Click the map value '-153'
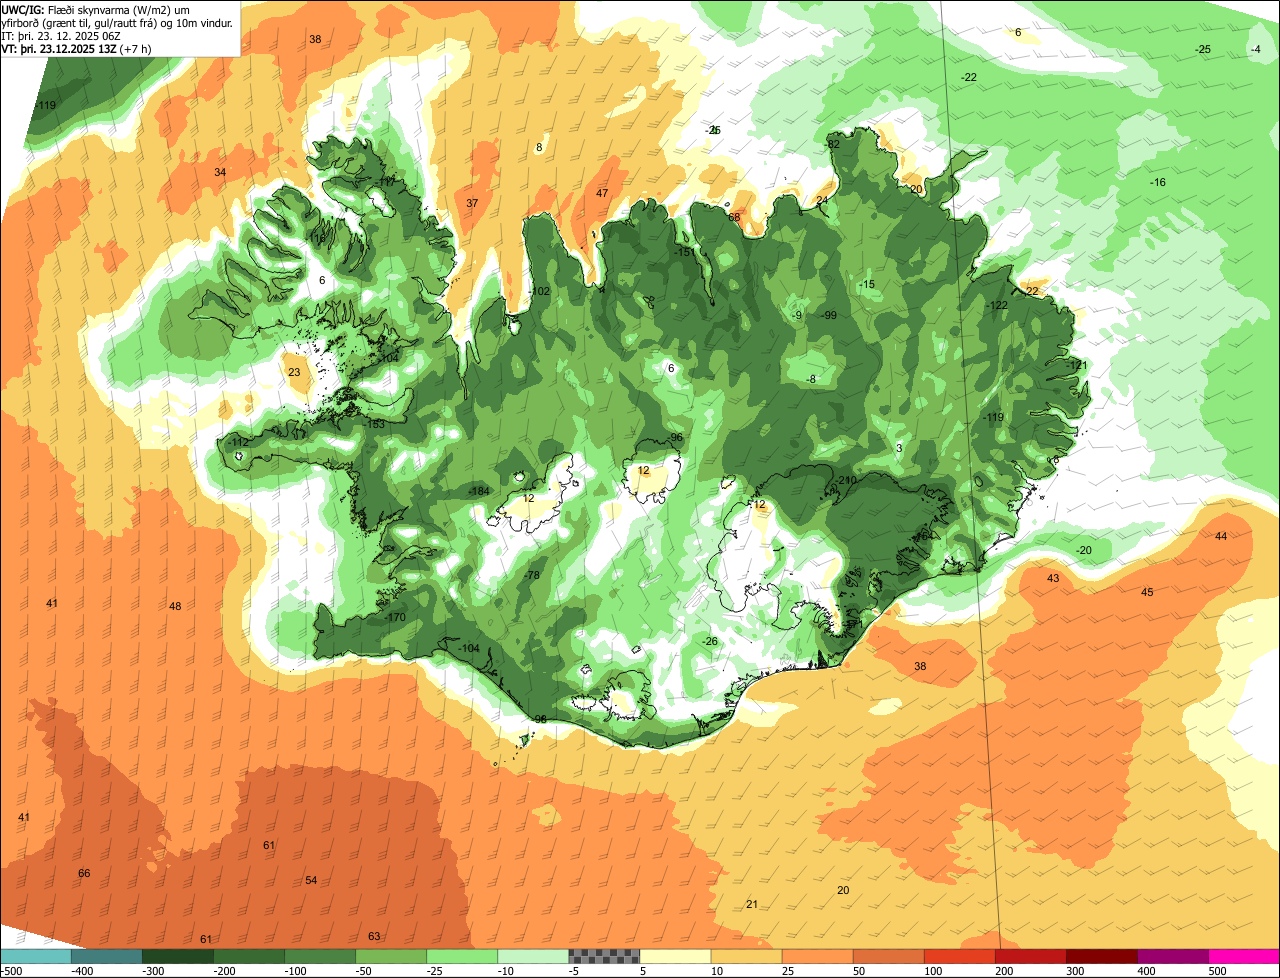 [374, 424]
